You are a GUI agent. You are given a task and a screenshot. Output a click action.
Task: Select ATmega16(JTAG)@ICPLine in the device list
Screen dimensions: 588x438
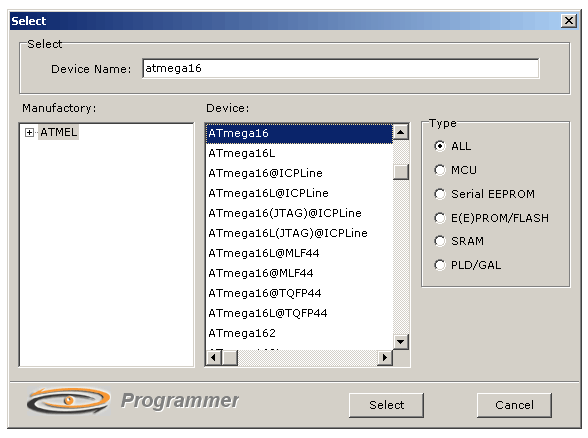tap(299, 213)
